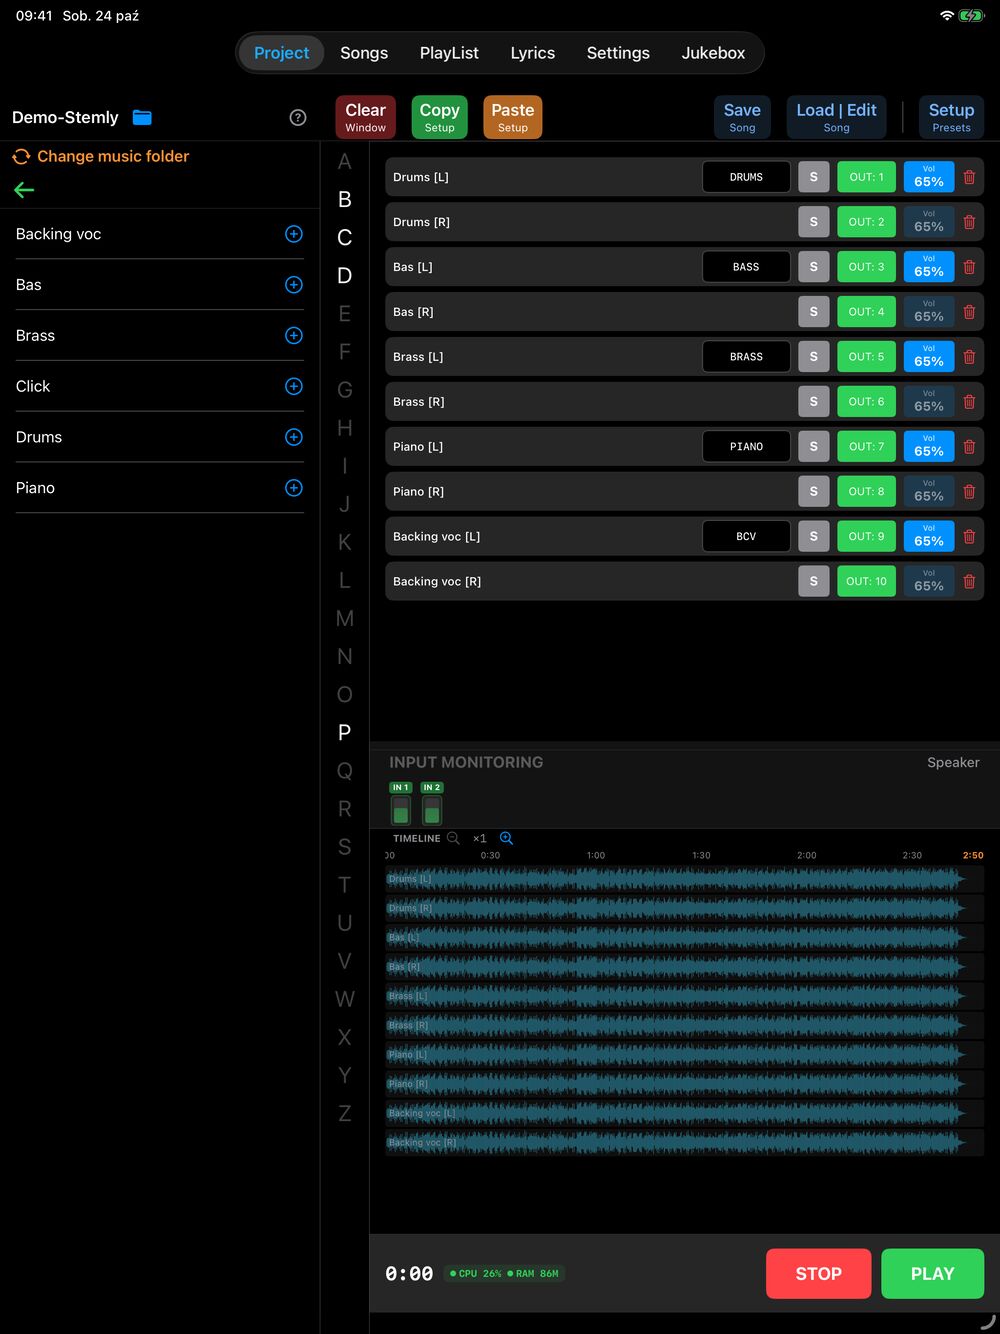Click the green PLAY button
Screen dimensions: 1000x1334
932,1273
